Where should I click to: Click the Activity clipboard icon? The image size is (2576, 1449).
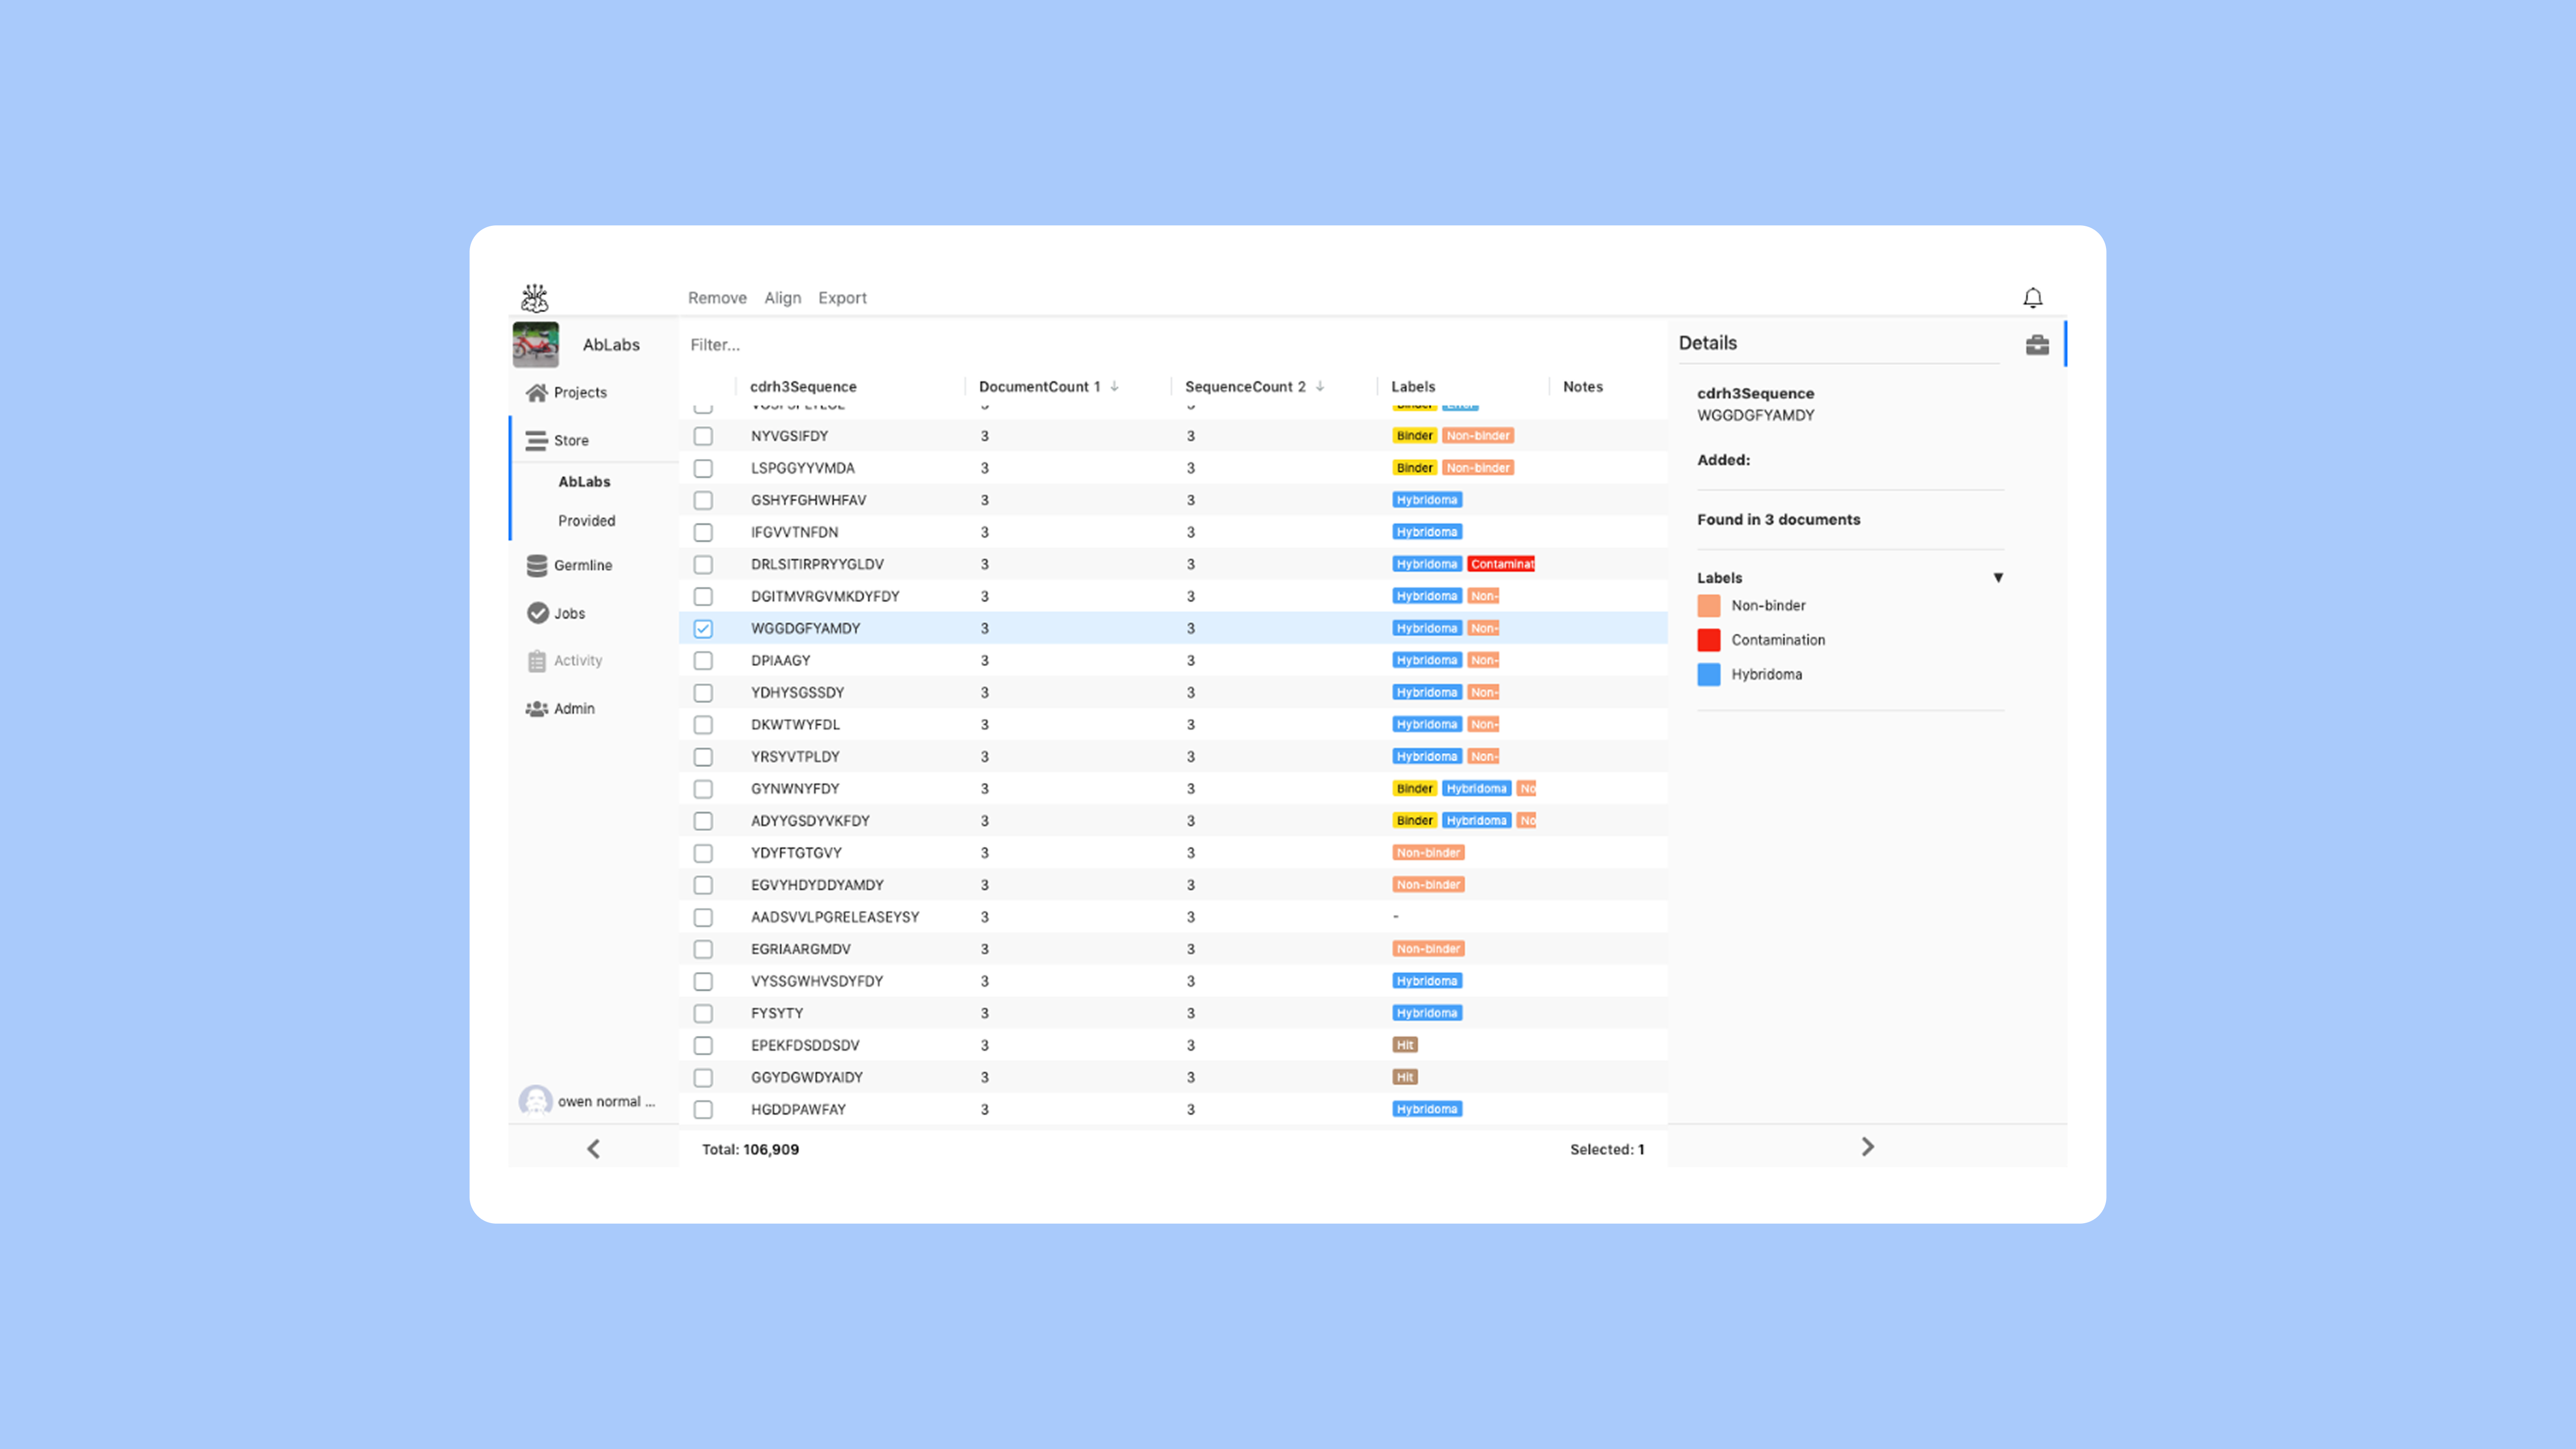[x=537, y=661]
